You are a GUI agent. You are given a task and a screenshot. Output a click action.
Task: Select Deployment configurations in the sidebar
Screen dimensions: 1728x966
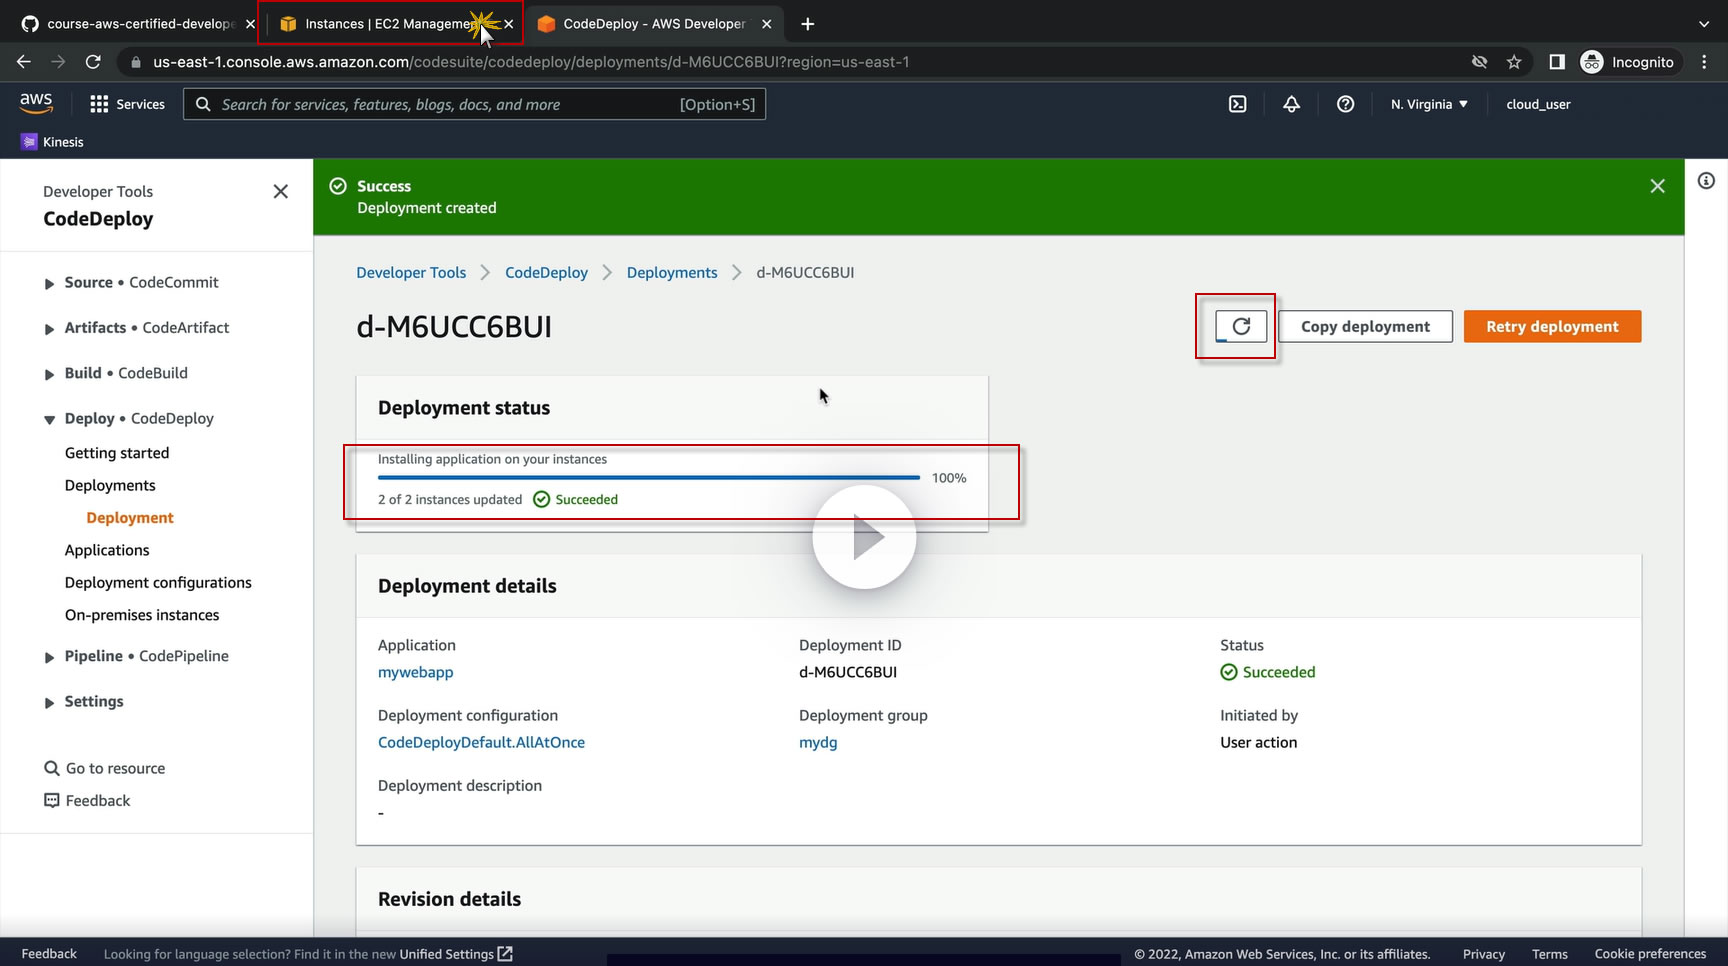pos(158,583)
